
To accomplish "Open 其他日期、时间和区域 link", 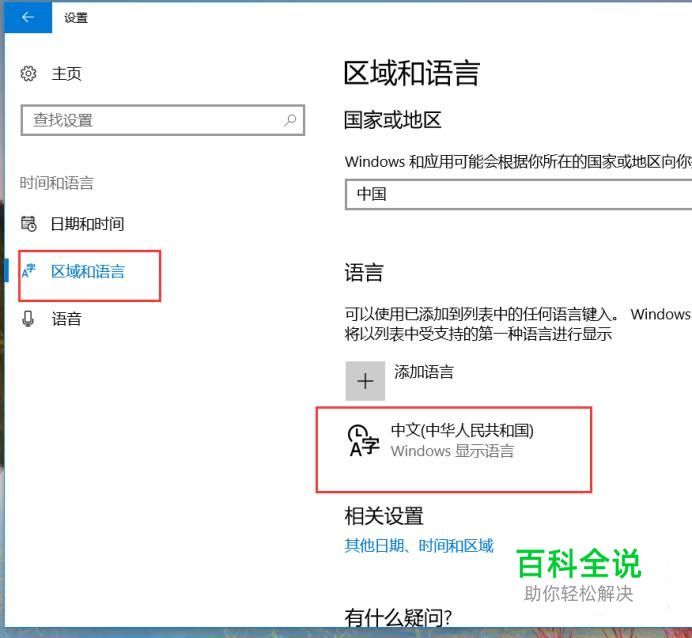I will click(x=419, y=546).
